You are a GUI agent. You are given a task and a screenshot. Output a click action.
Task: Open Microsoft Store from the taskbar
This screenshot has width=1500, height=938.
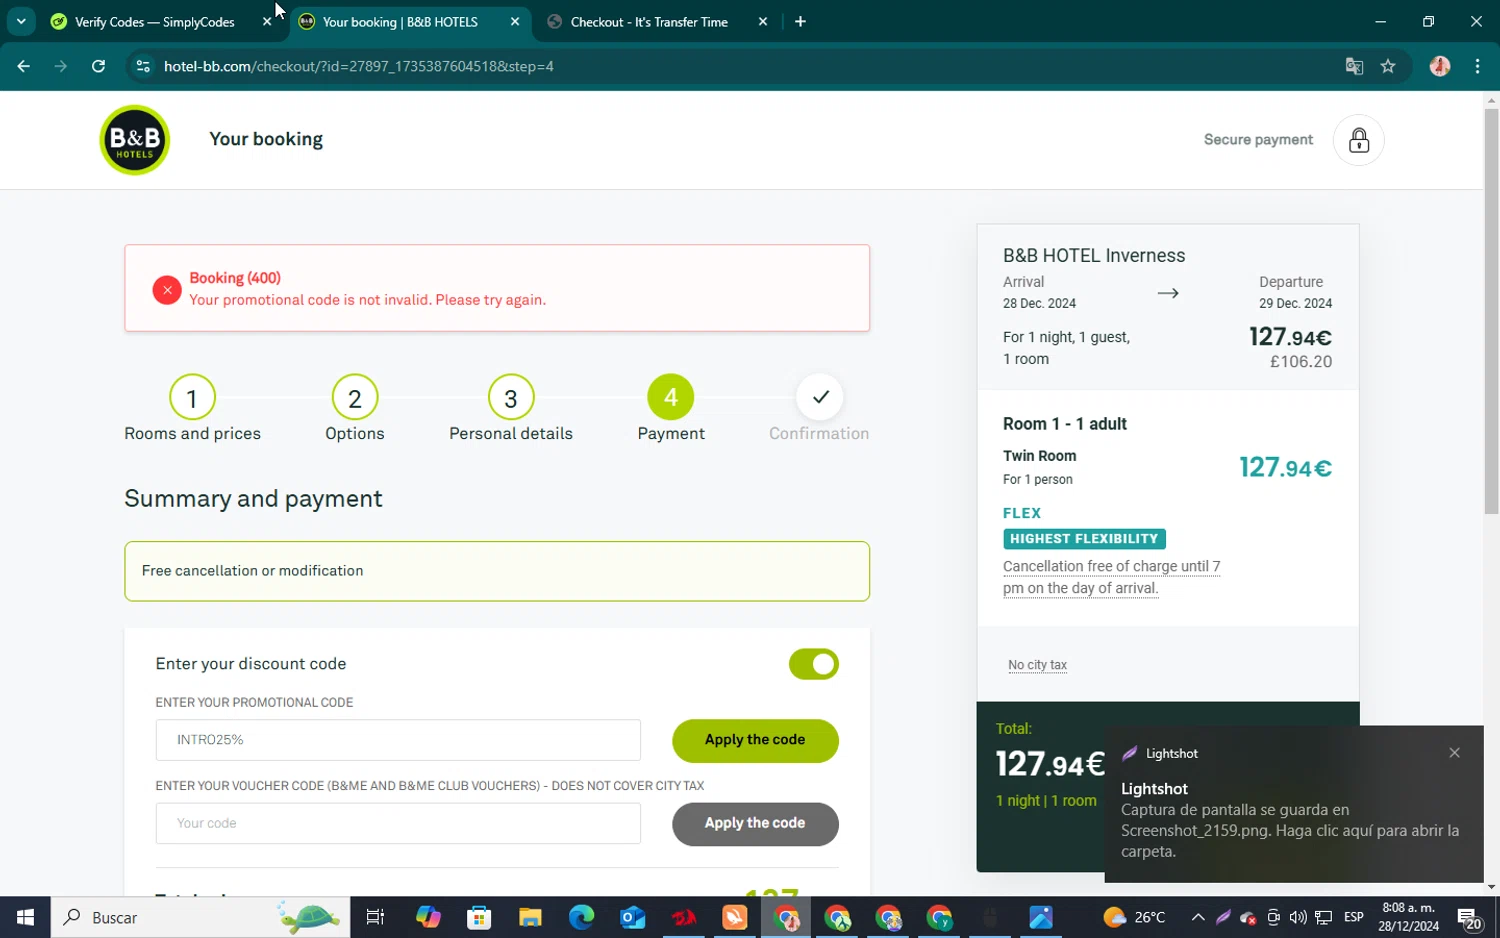479,917
